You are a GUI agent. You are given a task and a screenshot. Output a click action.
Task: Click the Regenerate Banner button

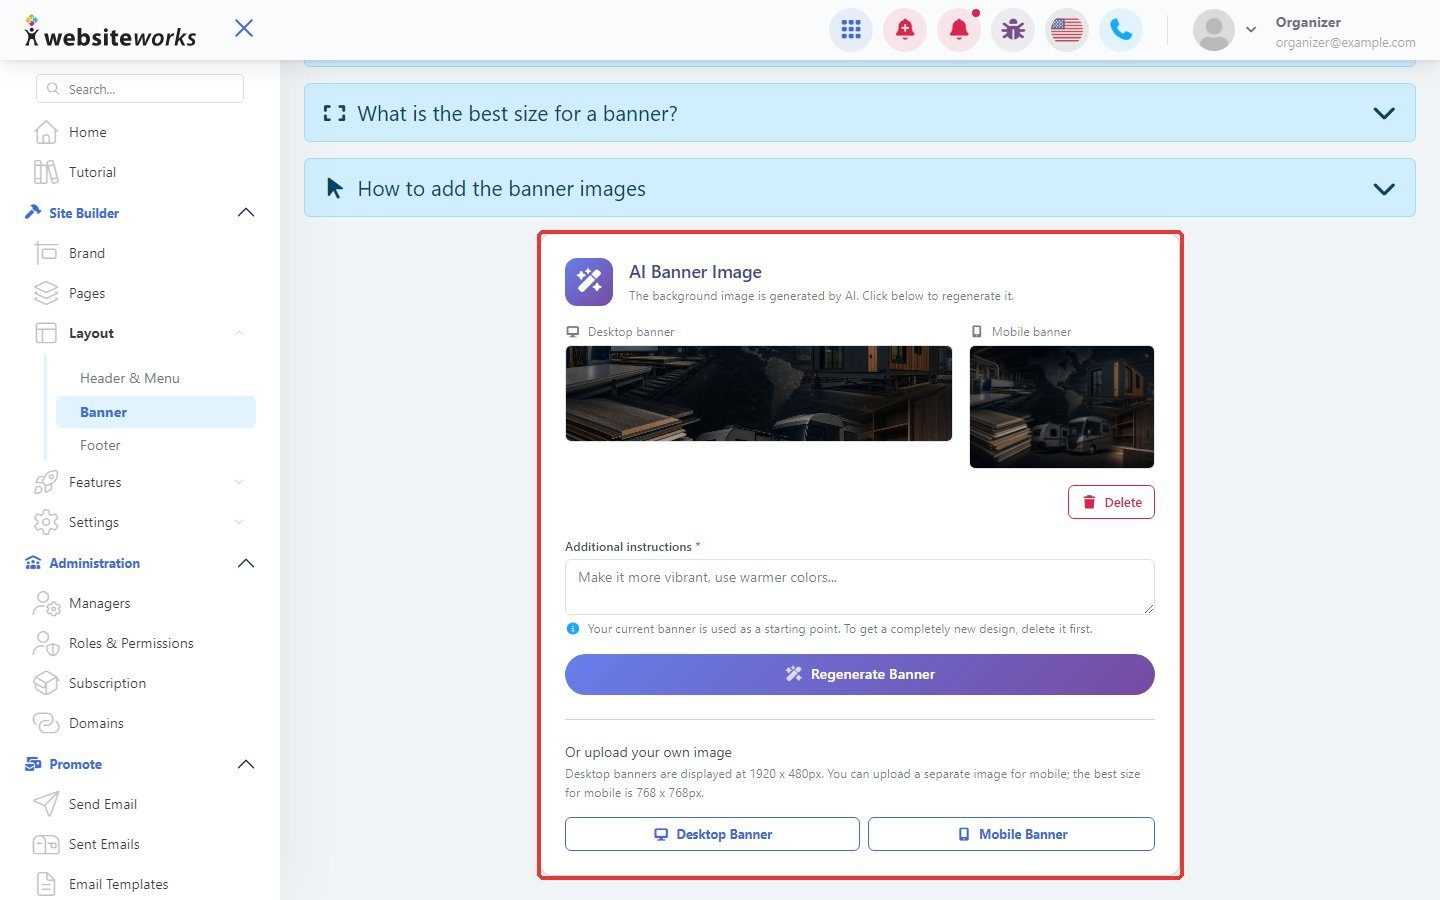[860, 674]
